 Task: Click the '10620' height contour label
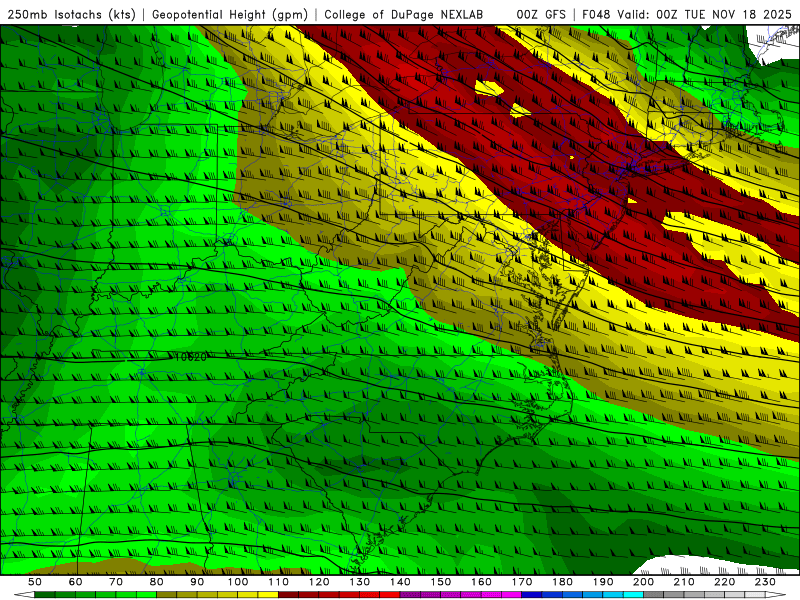tap(190, 357)
